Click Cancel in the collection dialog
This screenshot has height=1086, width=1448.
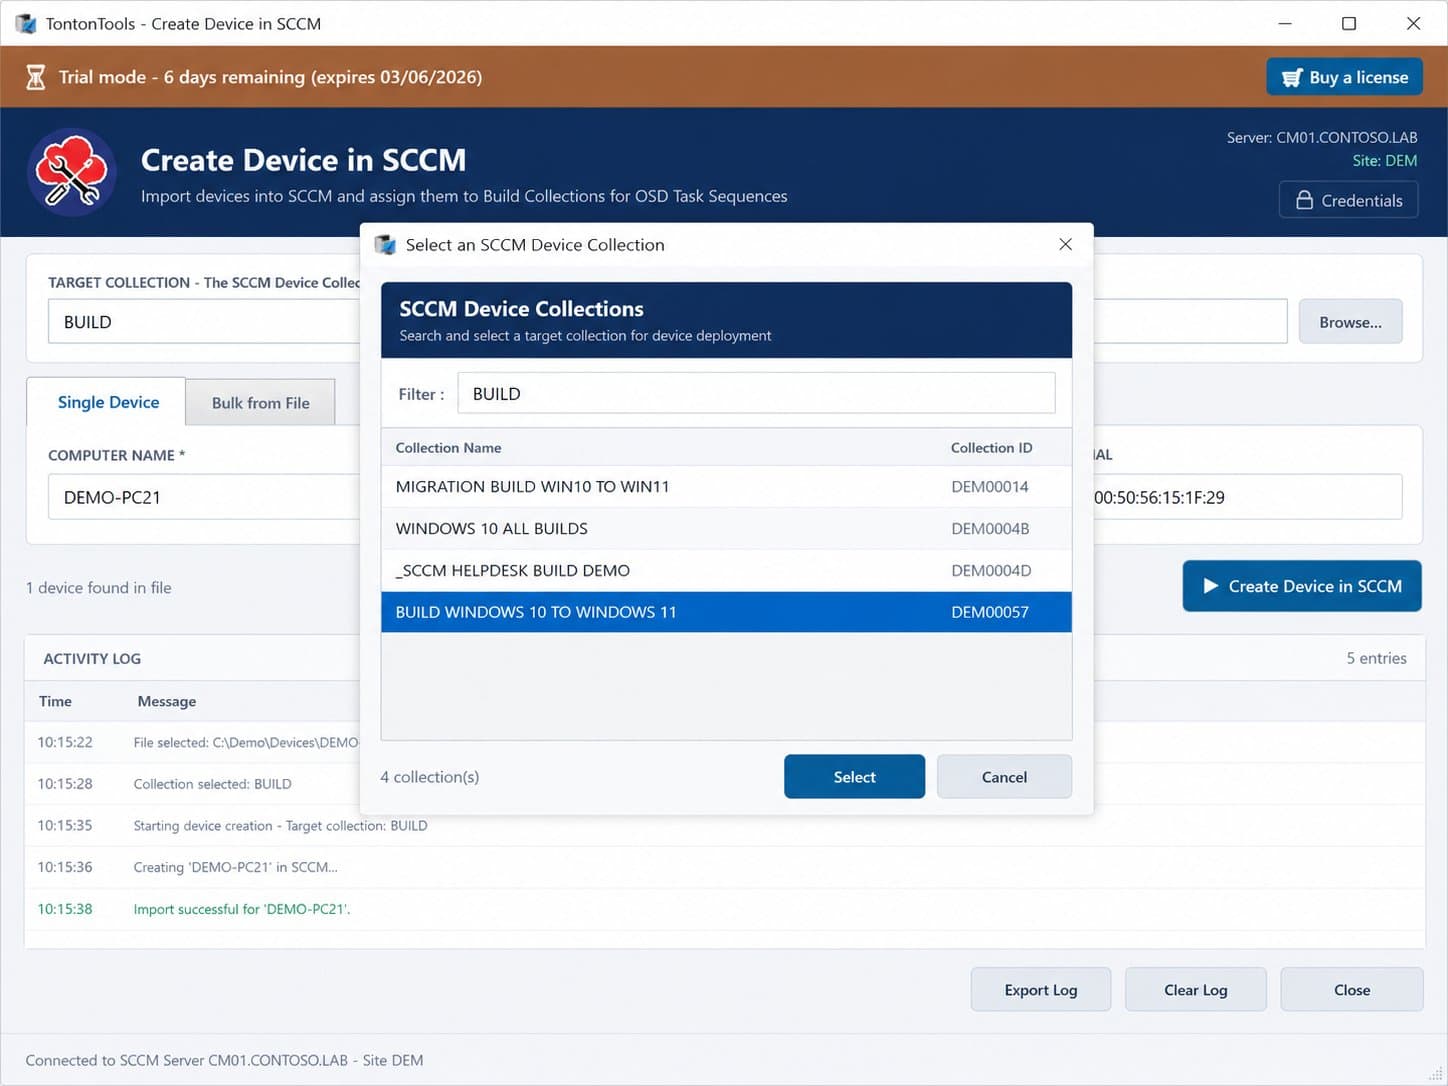point(1004,777)
